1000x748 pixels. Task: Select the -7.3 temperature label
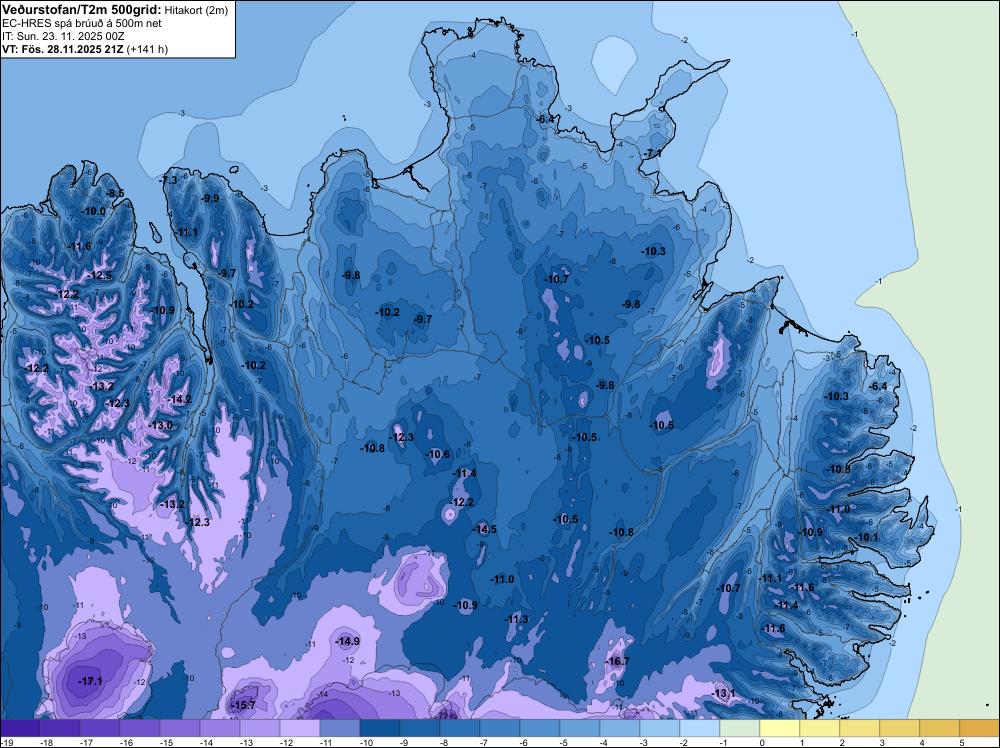point(170,180)
